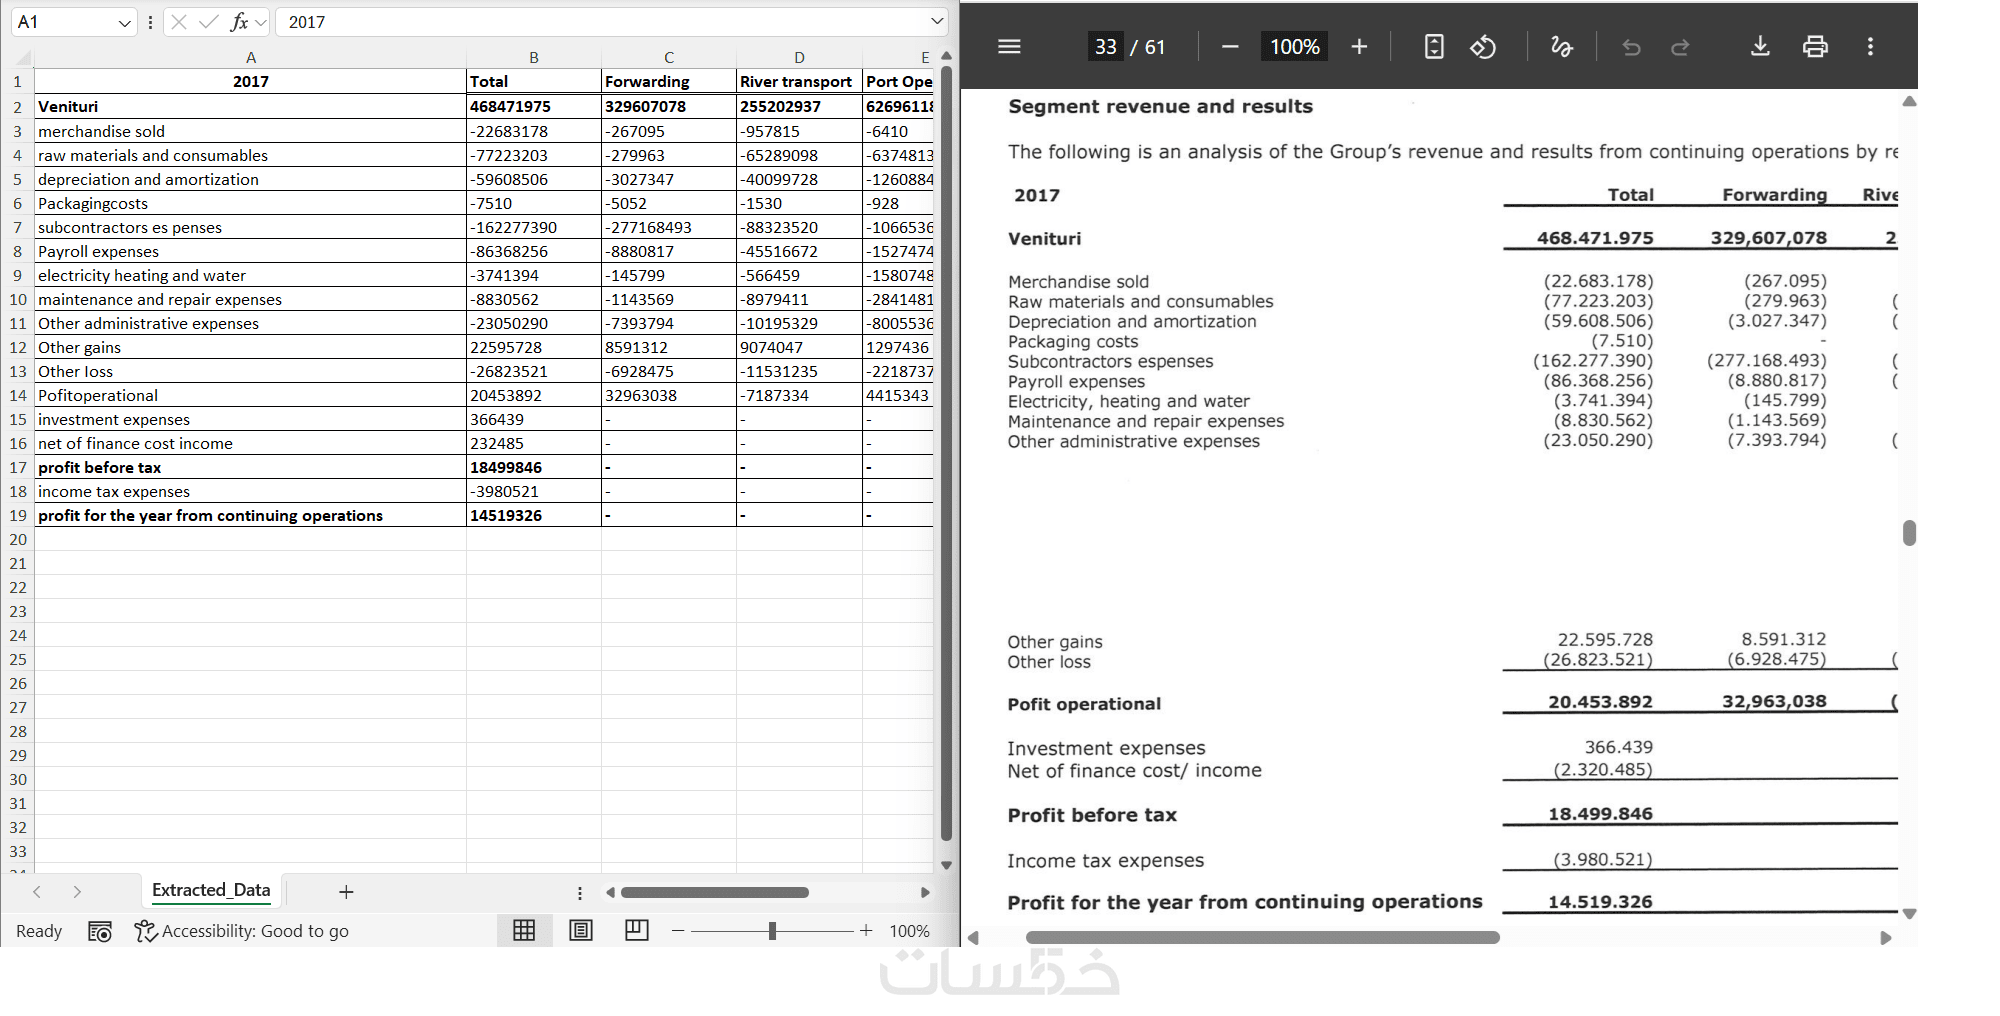Zoom out in the PDF viewer
Viewport: 2000px width, 1016px height.
click(x=1230, y=46)
